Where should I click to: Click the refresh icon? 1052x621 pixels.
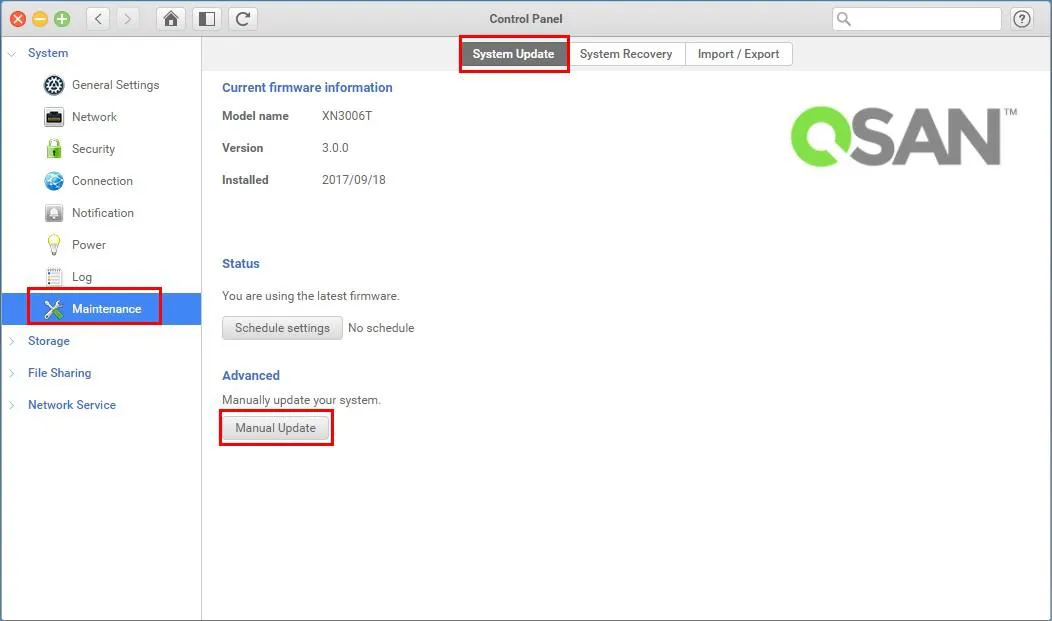(x=243, y=19)
